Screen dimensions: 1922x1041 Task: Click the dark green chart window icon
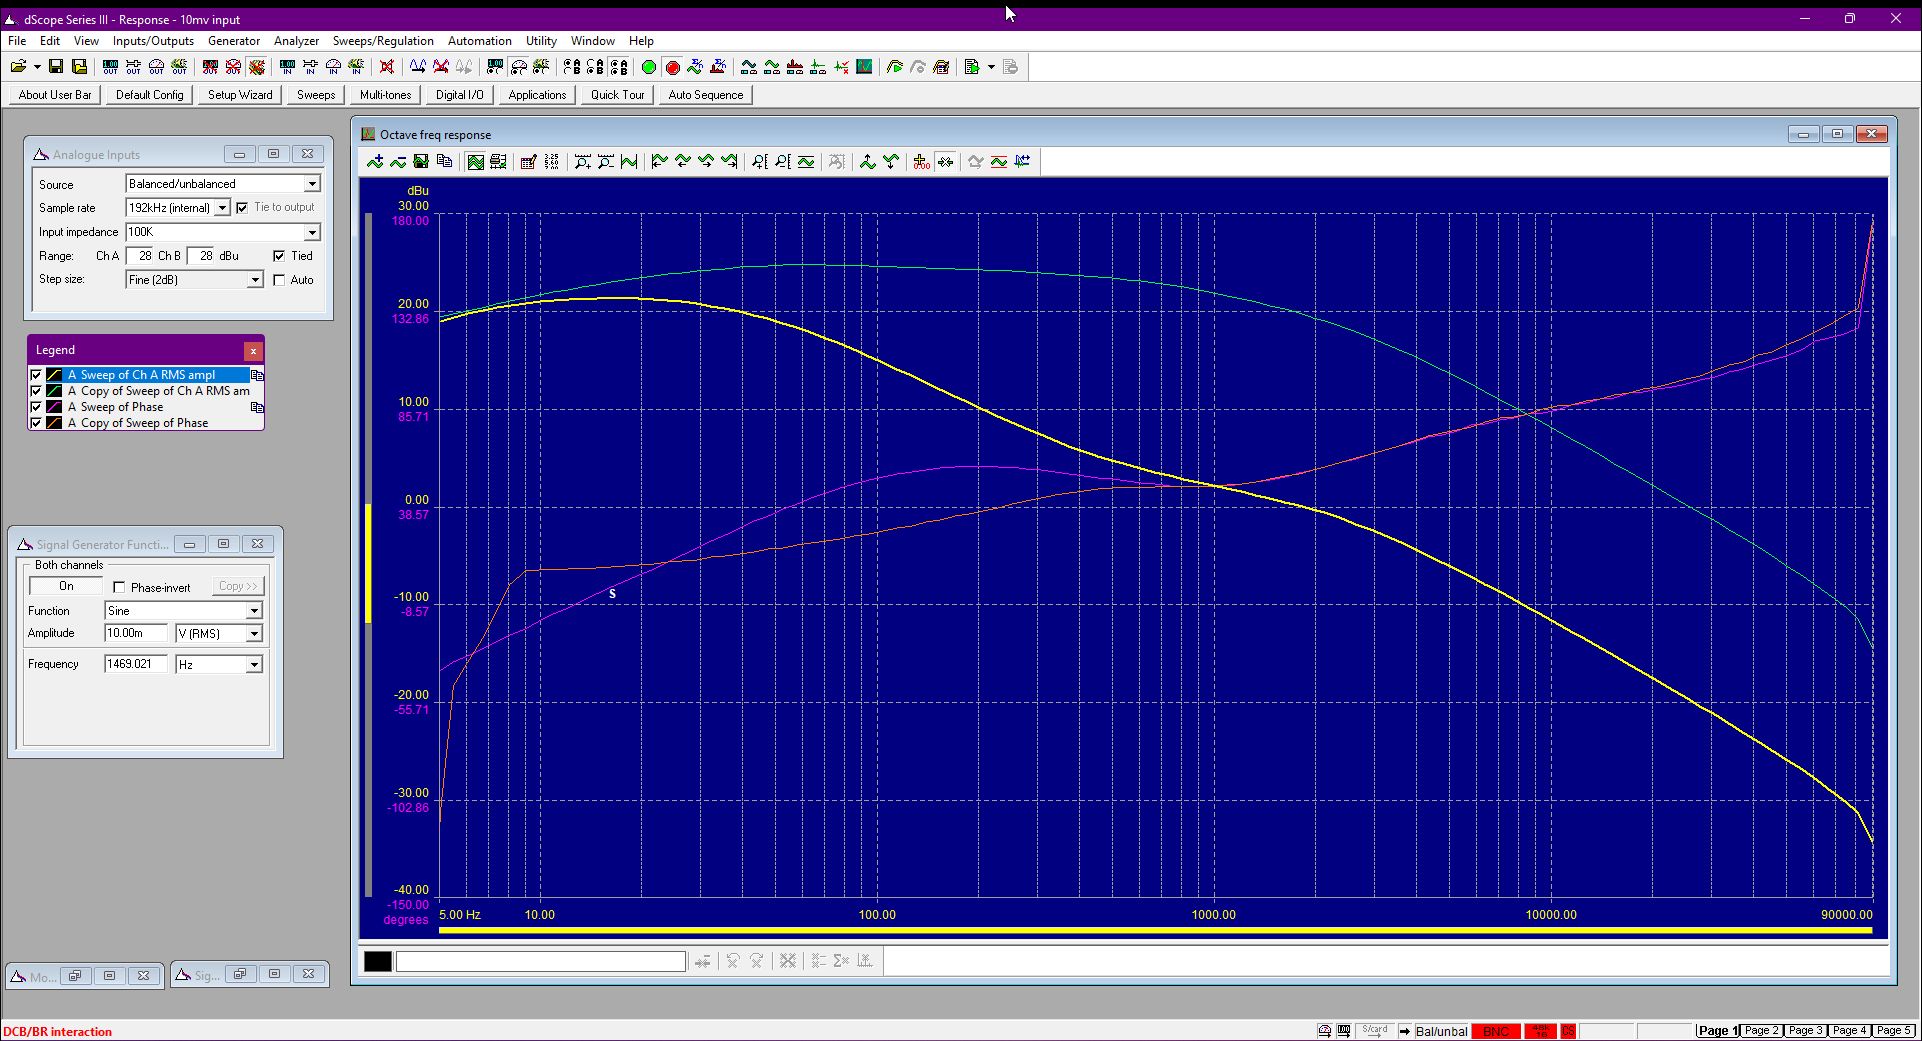point(864,67)
